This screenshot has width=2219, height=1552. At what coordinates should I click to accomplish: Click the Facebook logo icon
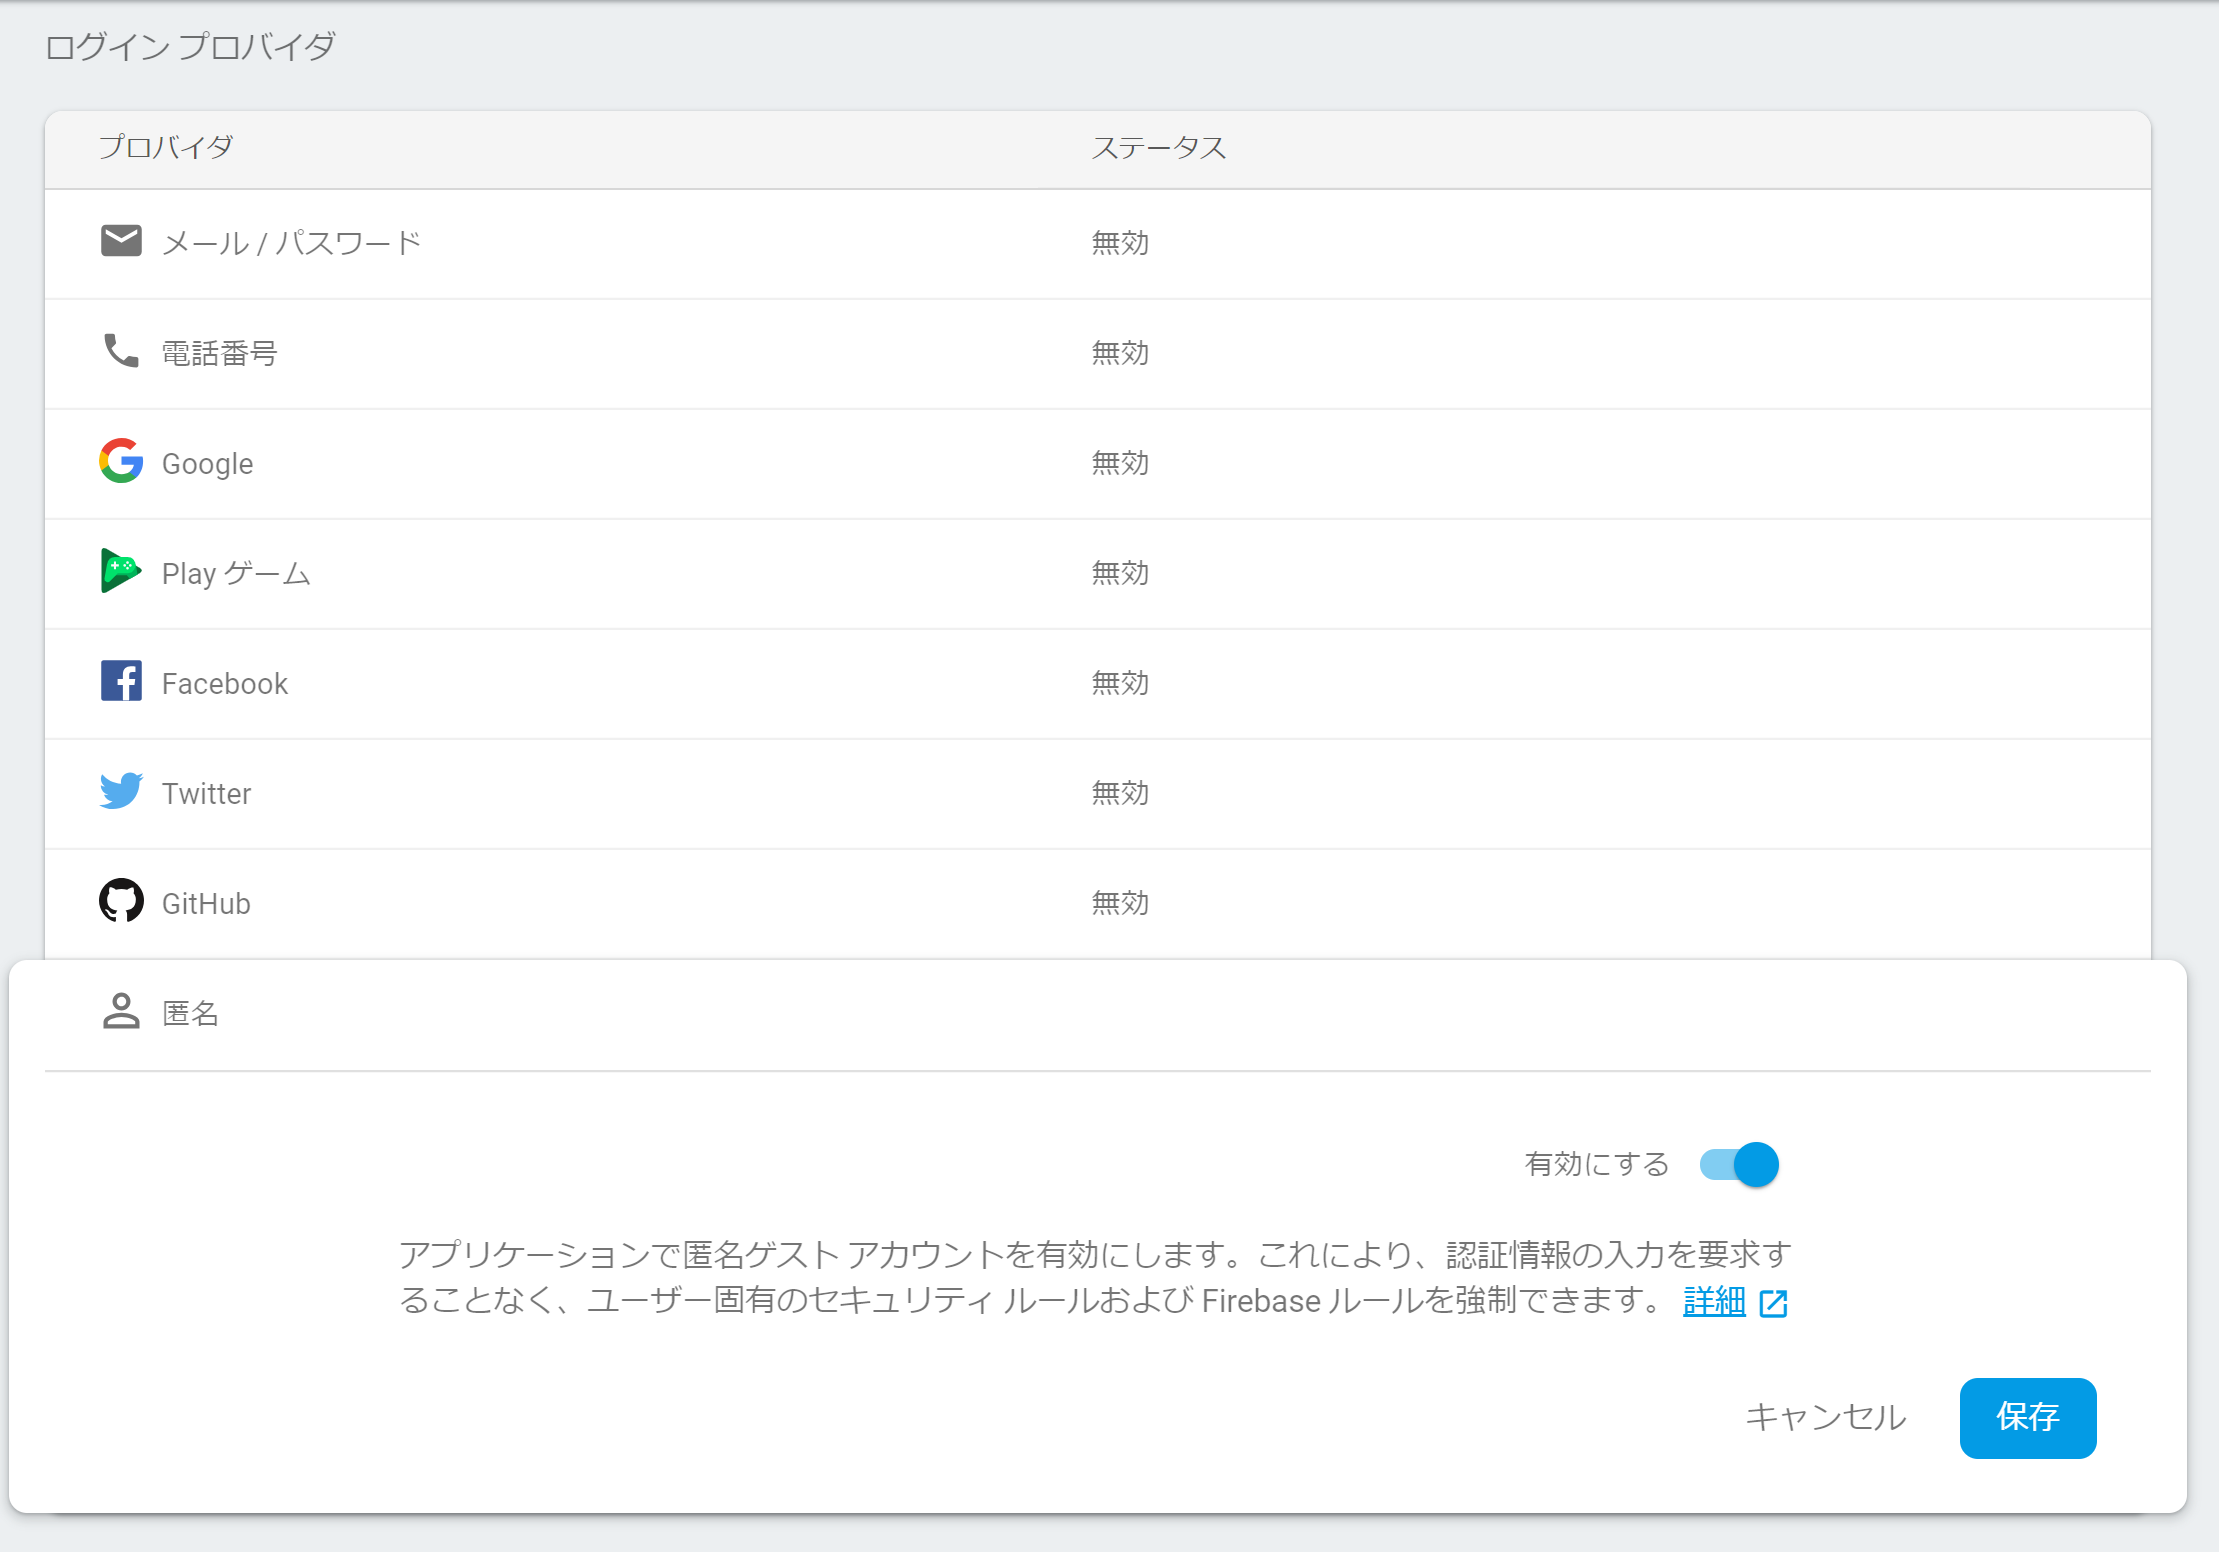tap(121, 681)
